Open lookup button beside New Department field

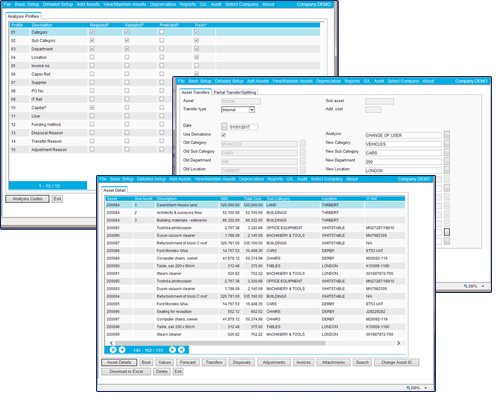(x=447, y=161)
